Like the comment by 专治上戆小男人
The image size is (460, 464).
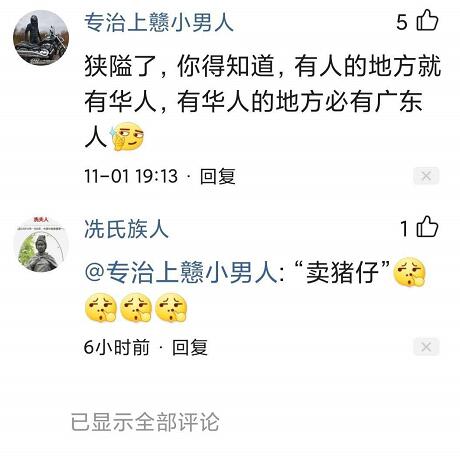pos(427,21)
